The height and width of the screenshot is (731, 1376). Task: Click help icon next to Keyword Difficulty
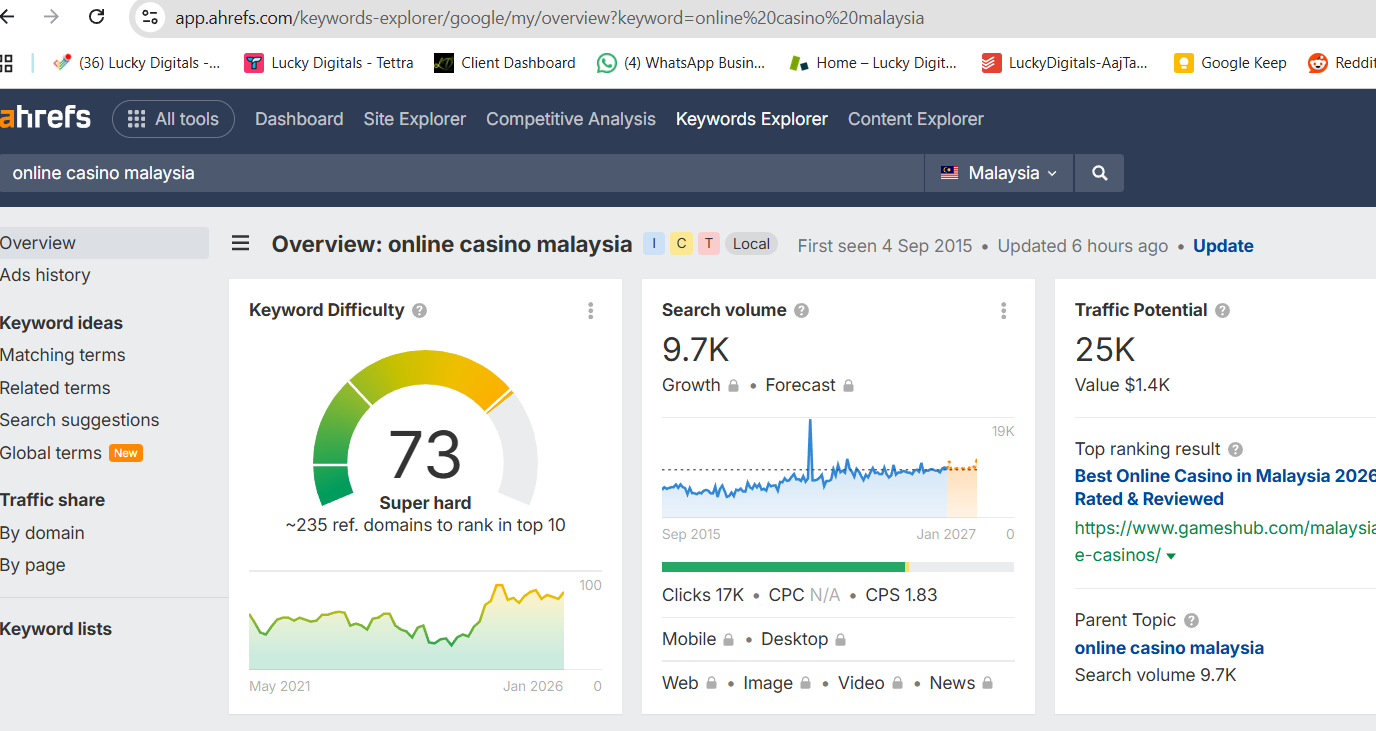420,311
